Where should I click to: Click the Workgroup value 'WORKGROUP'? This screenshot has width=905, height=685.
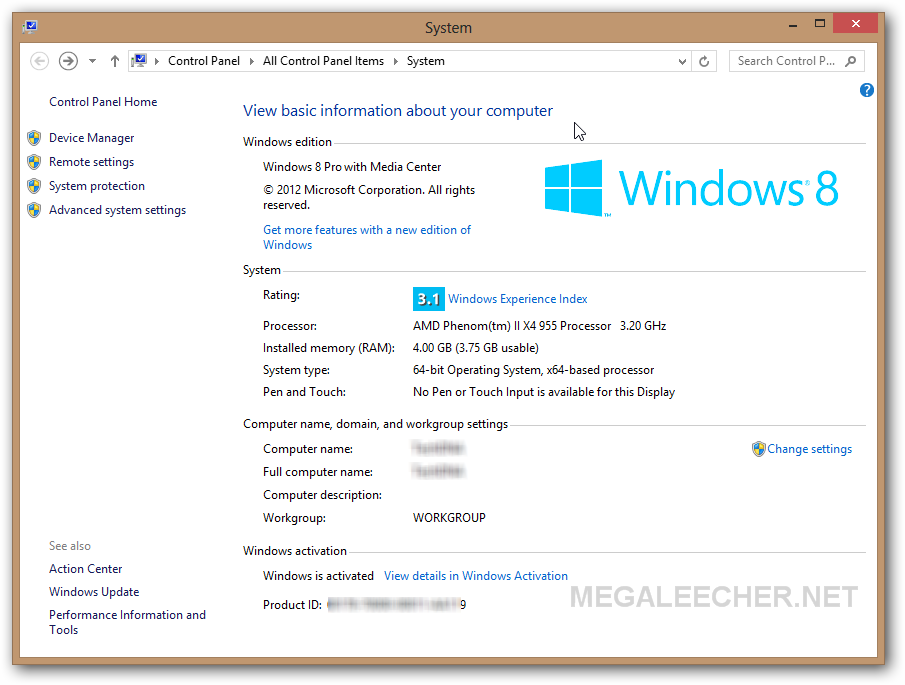coord(449,518)
